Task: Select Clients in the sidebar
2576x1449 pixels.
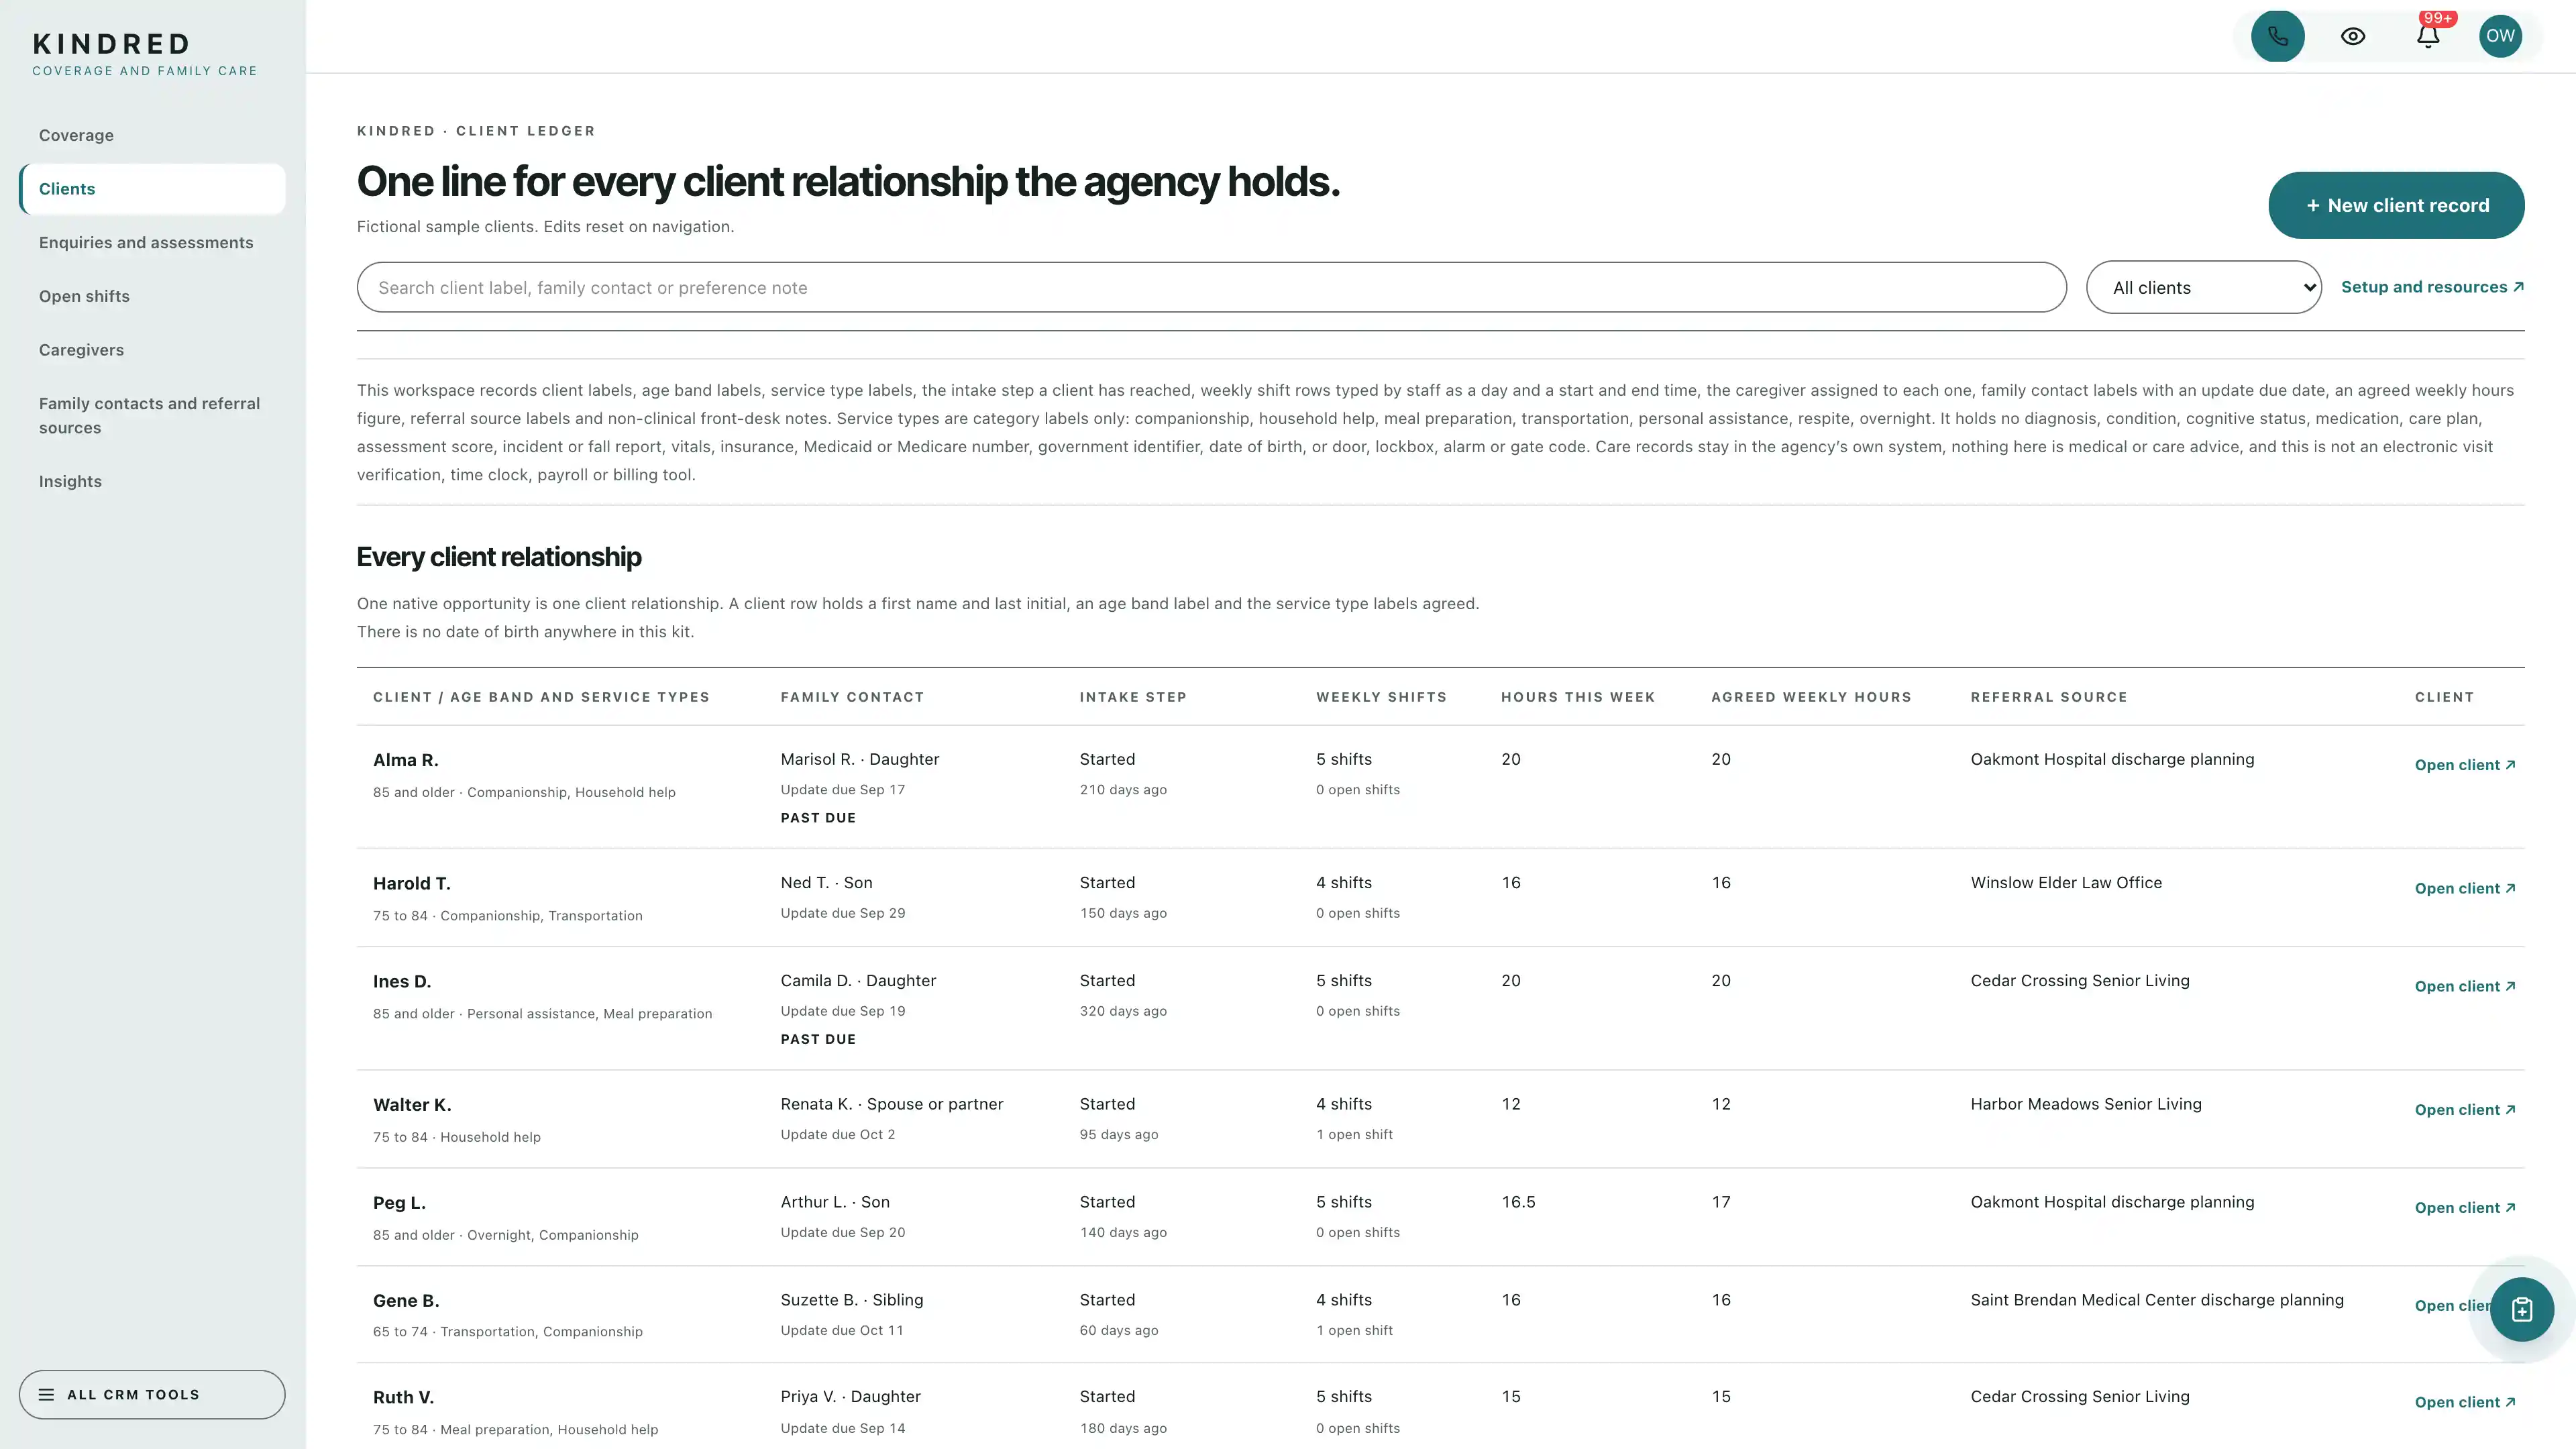Action: point(152,189)
